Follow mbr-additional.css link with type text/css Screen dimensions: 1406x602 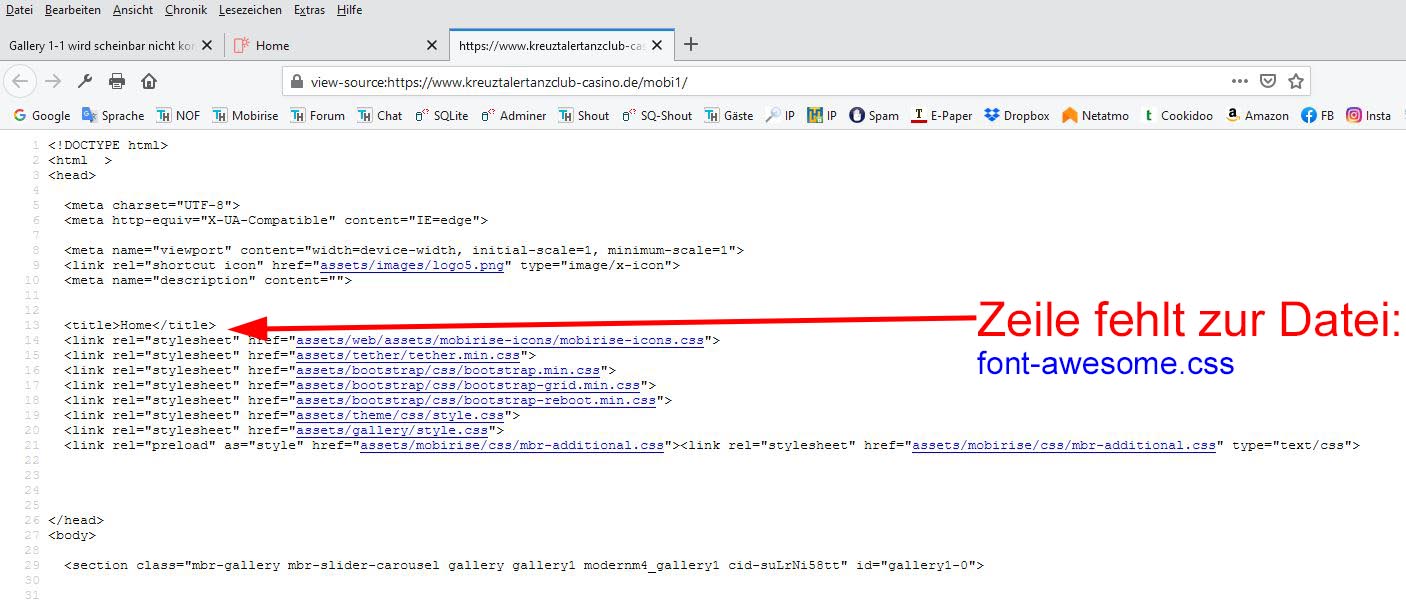pos(1064,445)
